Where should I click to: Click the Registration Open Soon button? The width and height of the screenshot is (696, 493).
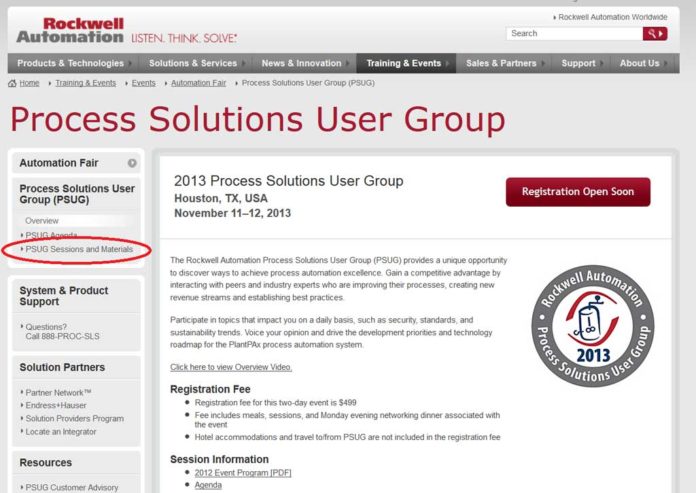pyautogui.click(x=578, y=192)
